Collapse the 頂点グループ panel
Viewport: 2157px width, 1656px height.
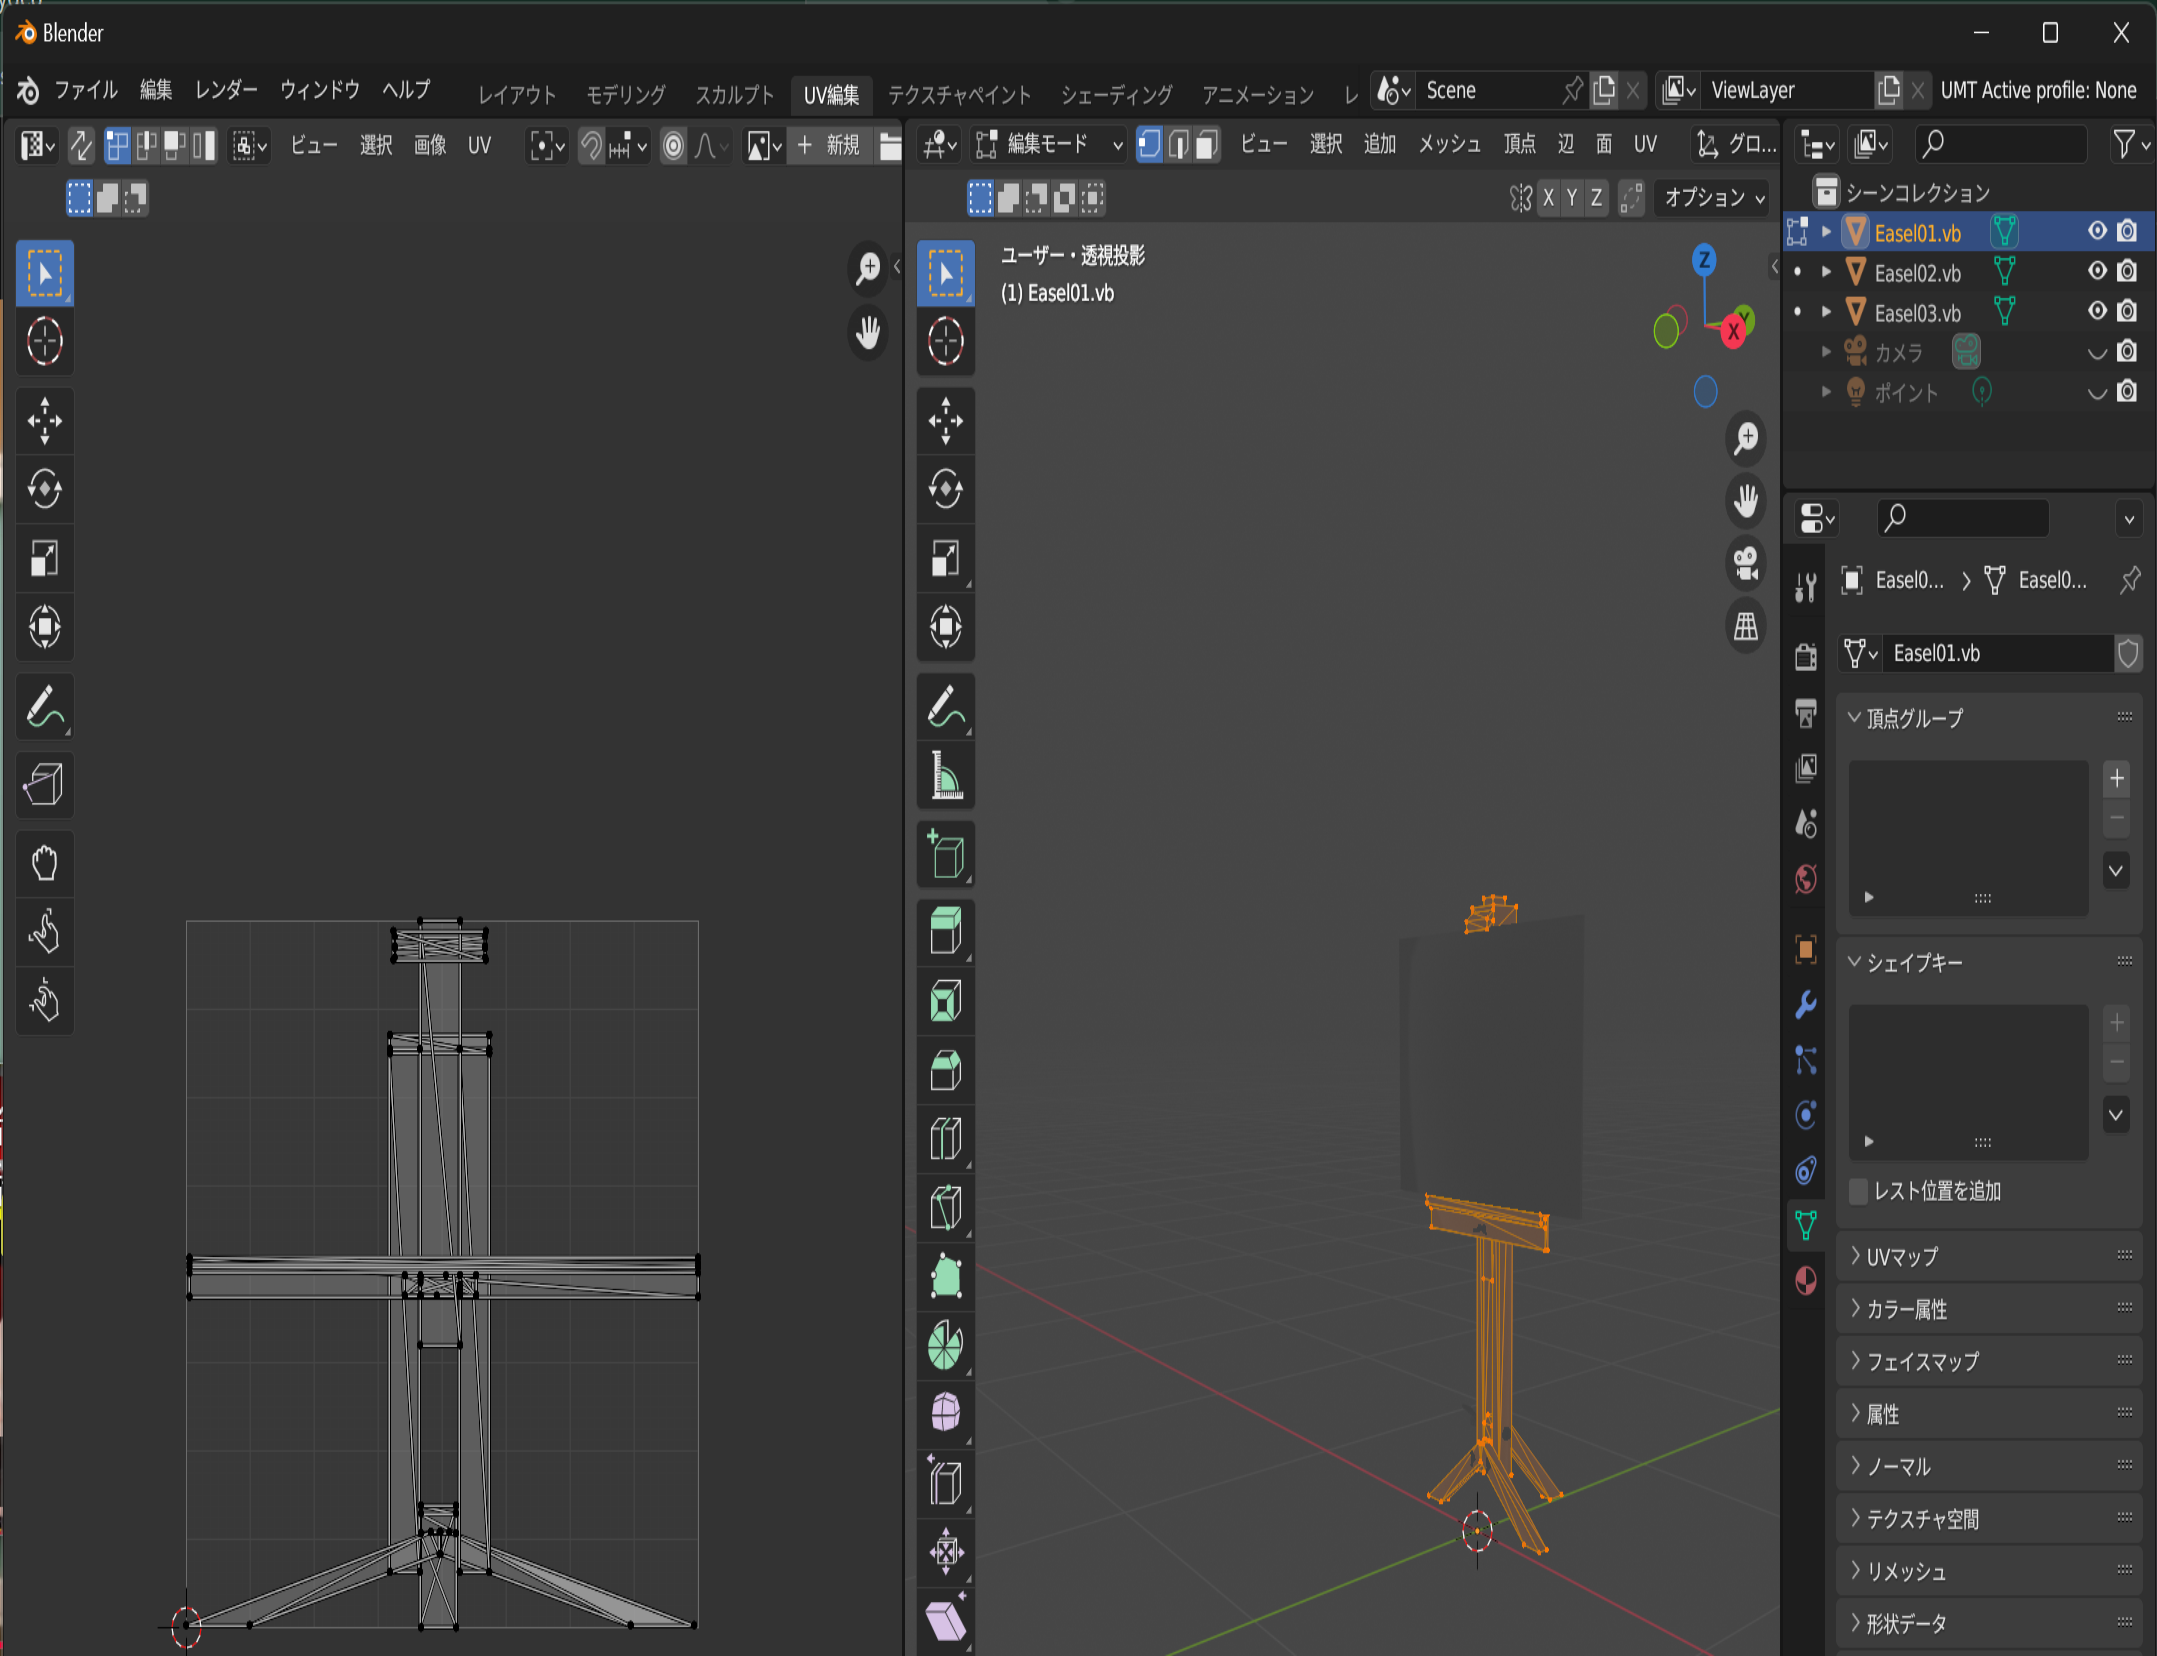click(x=1989, y=718)
